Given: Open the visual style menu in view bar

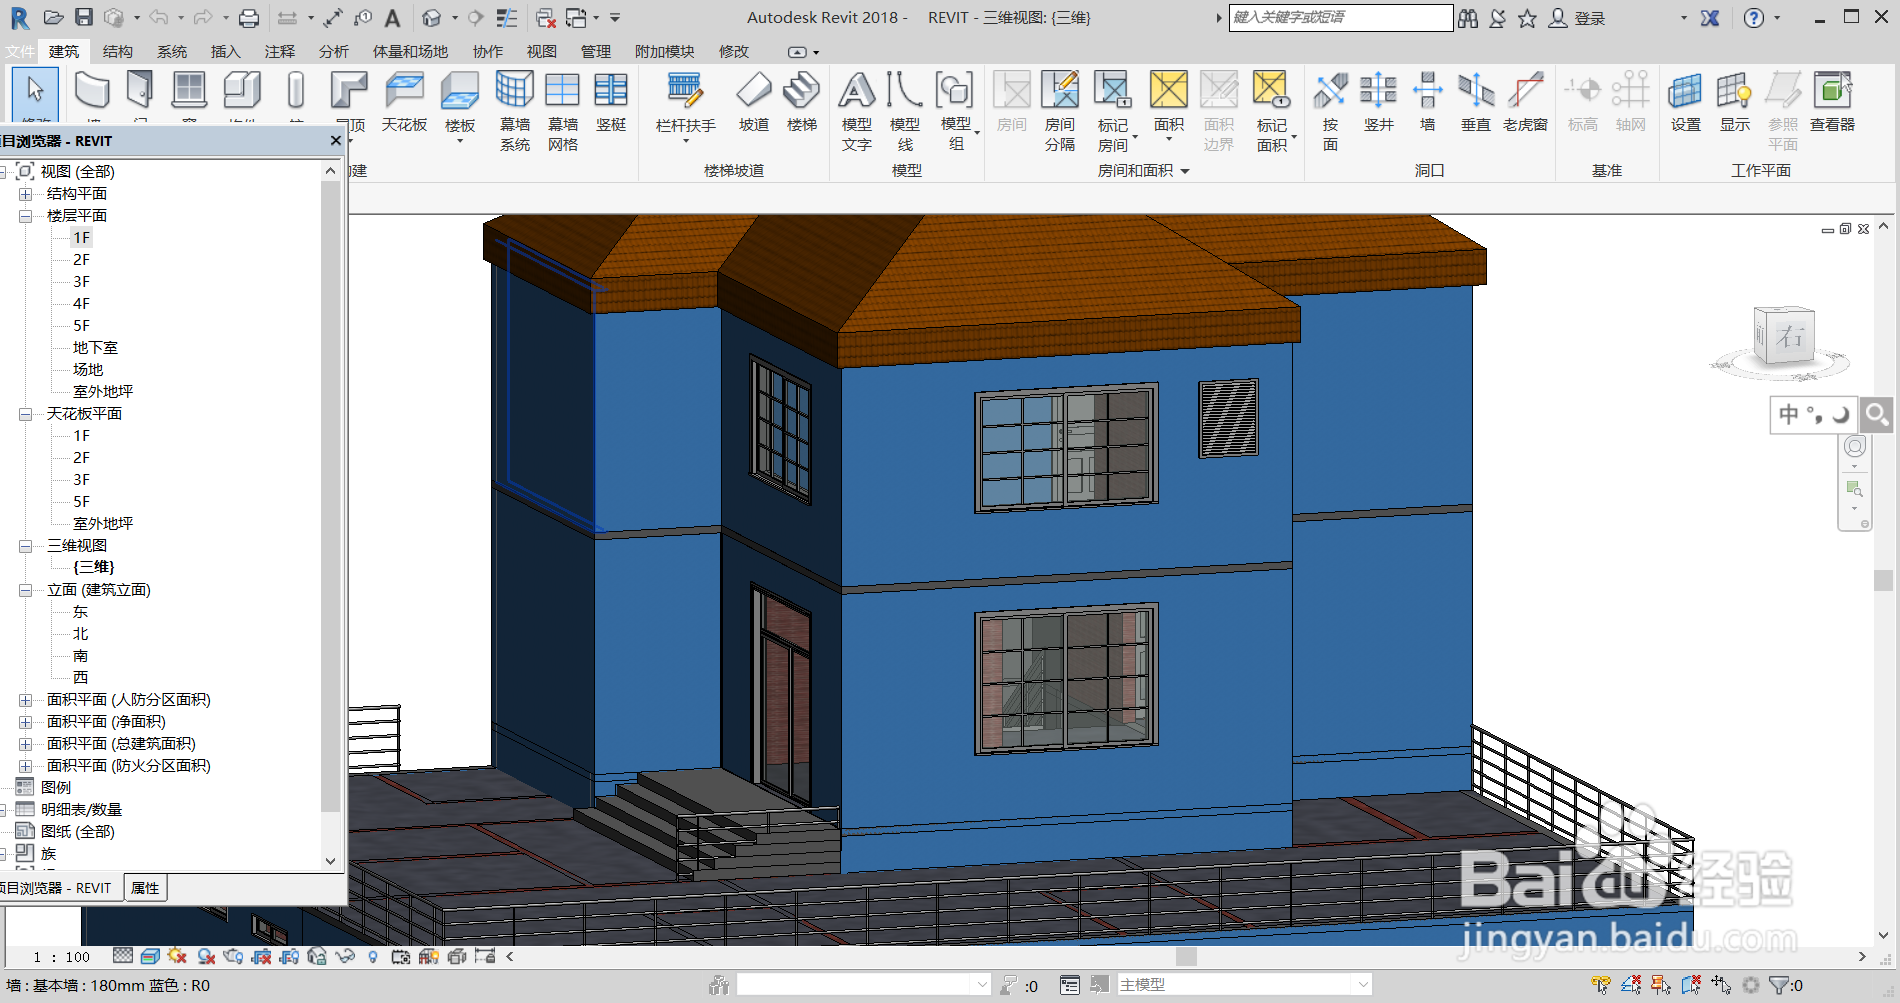Looking at the screenshot, I should 150,957.
